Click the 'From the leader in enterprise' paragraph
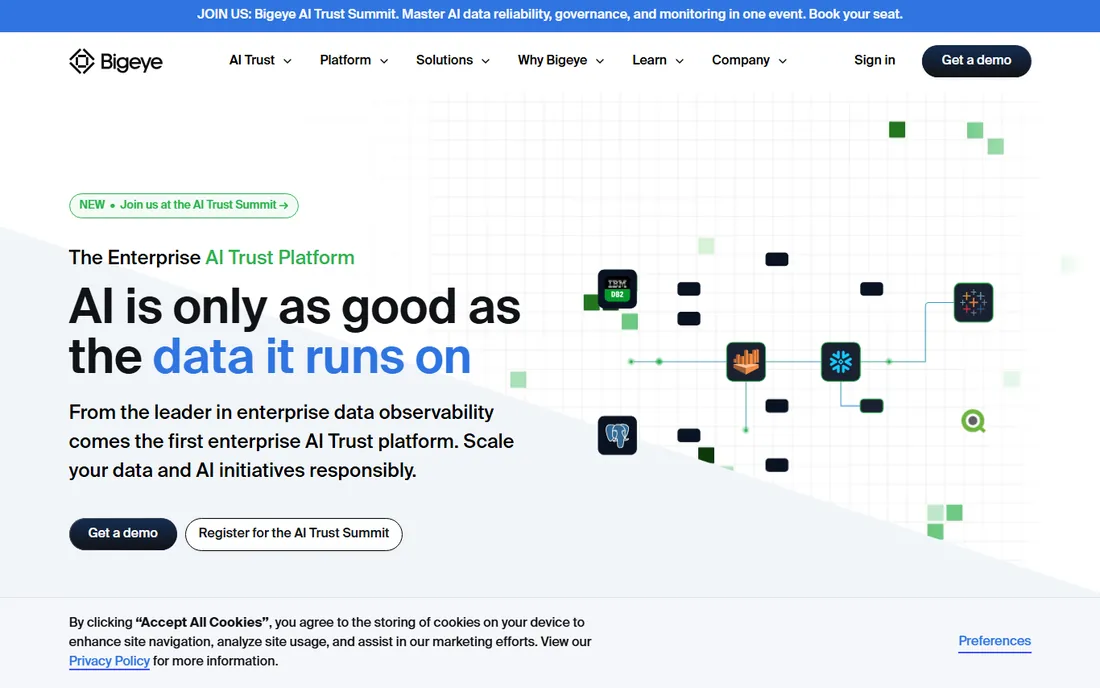 (x=291, y=441)
